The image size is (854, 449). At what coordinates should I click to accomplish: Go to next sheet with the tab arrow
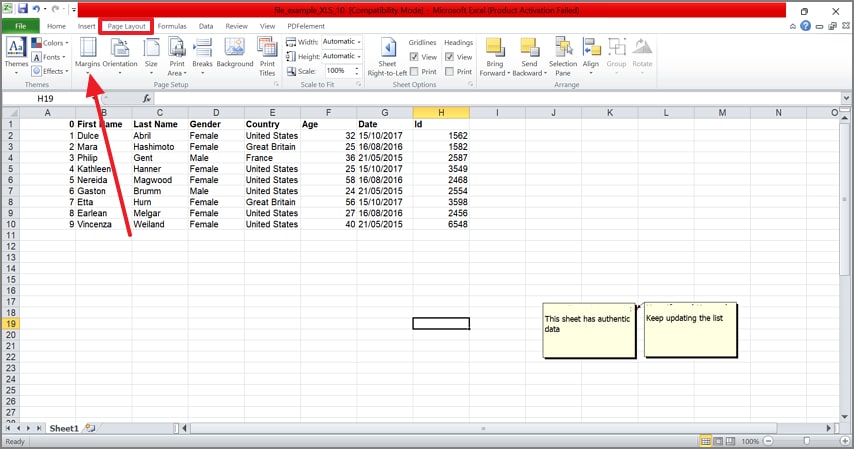[28, 428]
